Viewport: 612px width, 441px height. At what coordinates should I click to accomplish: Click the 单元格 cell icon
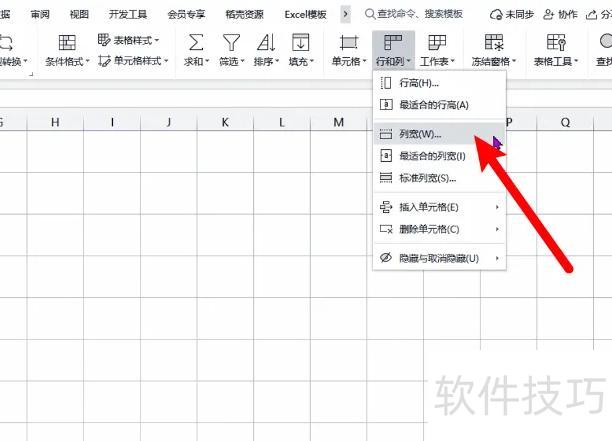(349, 42)
